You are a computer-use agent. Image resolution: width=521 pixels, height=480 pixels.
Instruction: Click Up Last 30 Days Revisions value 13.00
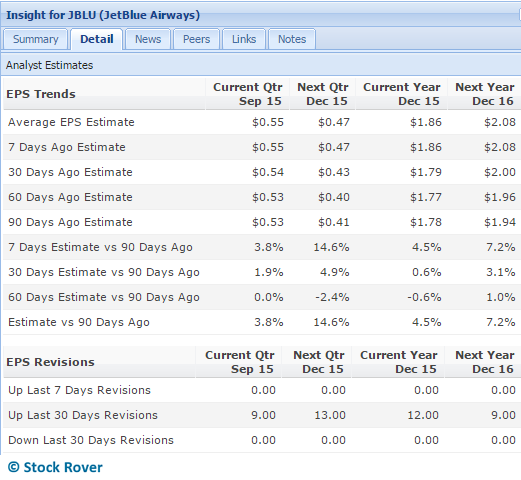click(330, 415)
